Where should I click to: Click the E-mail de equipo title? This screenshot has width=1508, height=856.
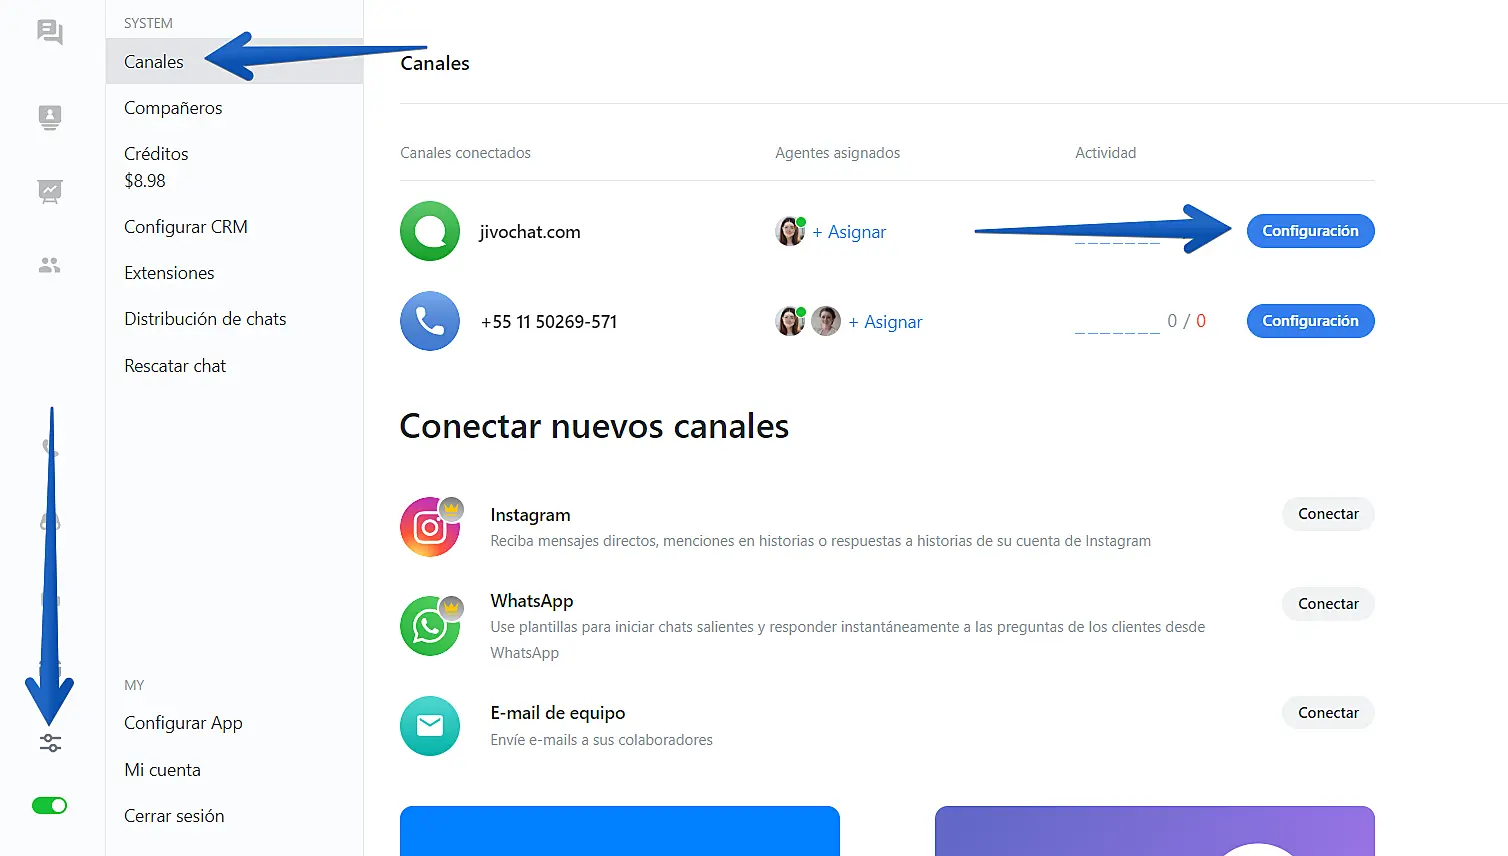558,713
